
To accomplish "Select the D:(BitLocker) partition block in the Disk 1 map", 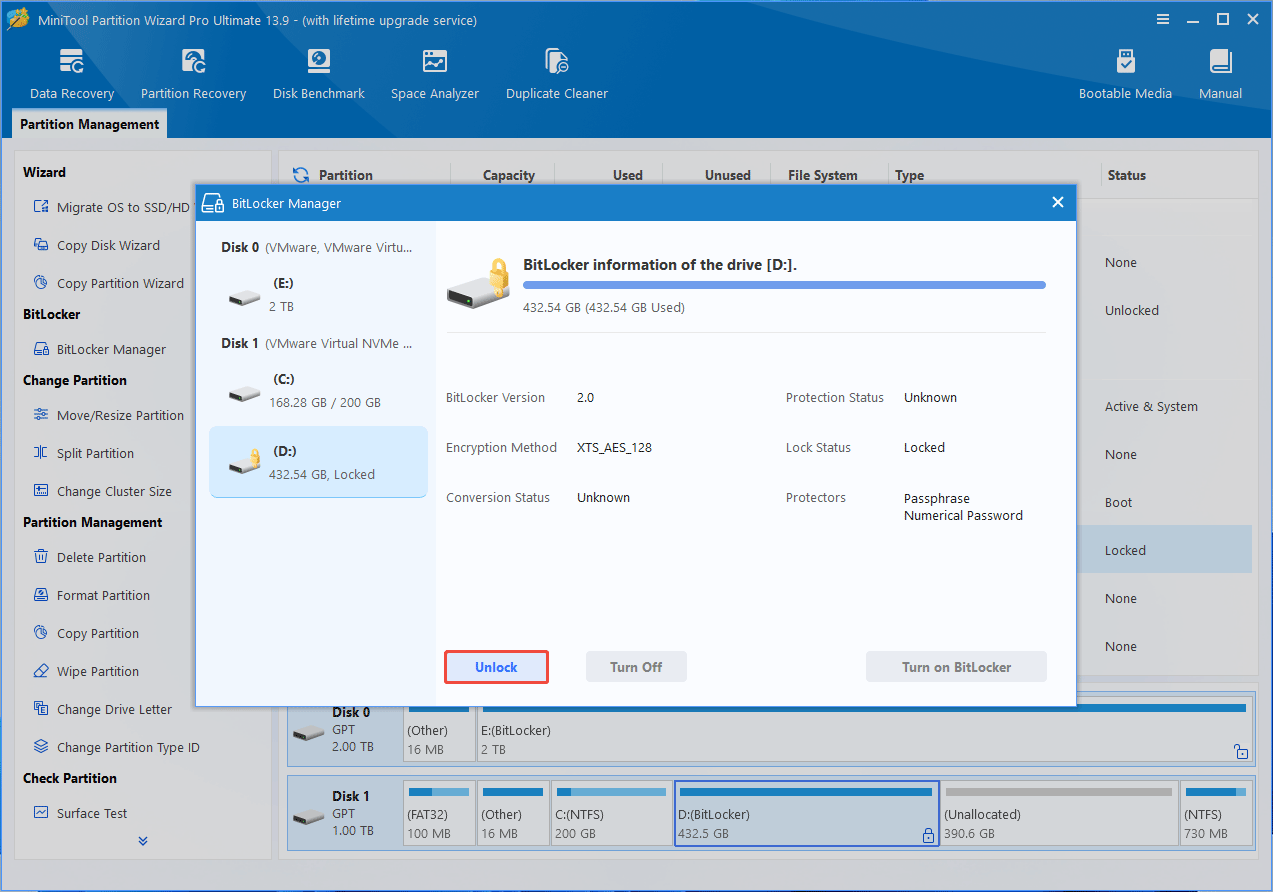I will click(806, 814).
